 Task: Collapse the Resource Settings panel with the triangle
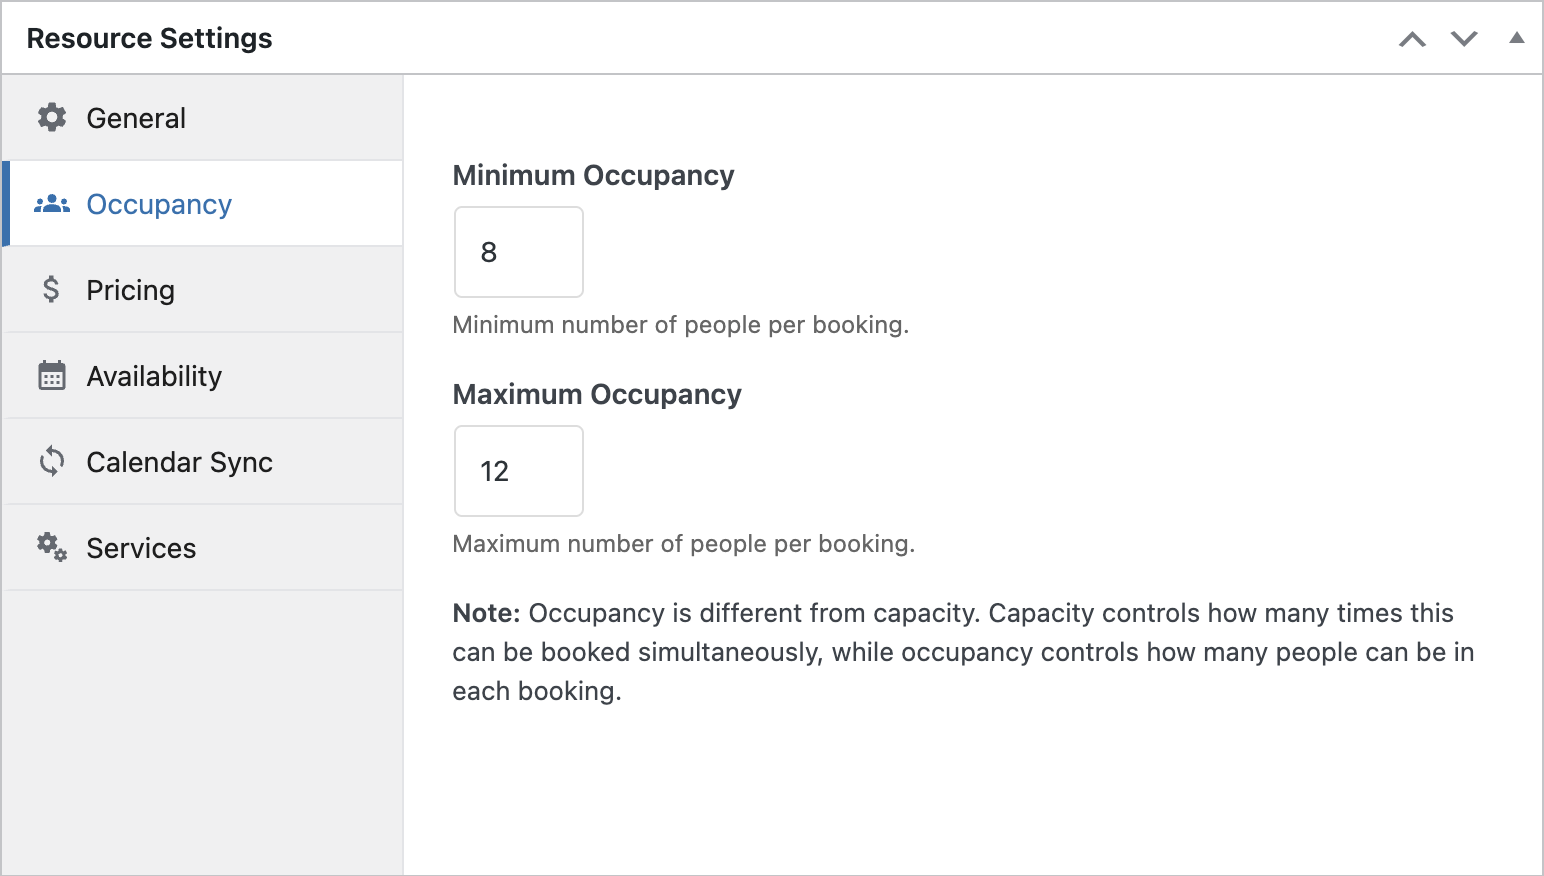(1516, 38)
